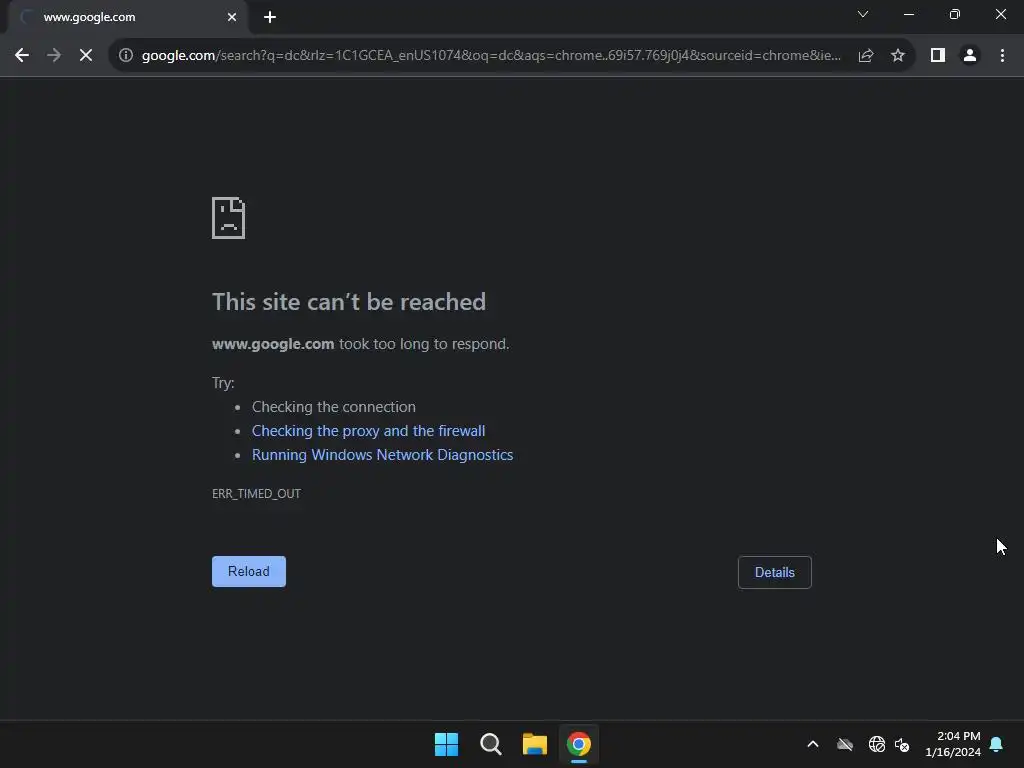Minimize the Chrome window
Viewport: 1024px width, 768px height.
(x=908, y=14)
